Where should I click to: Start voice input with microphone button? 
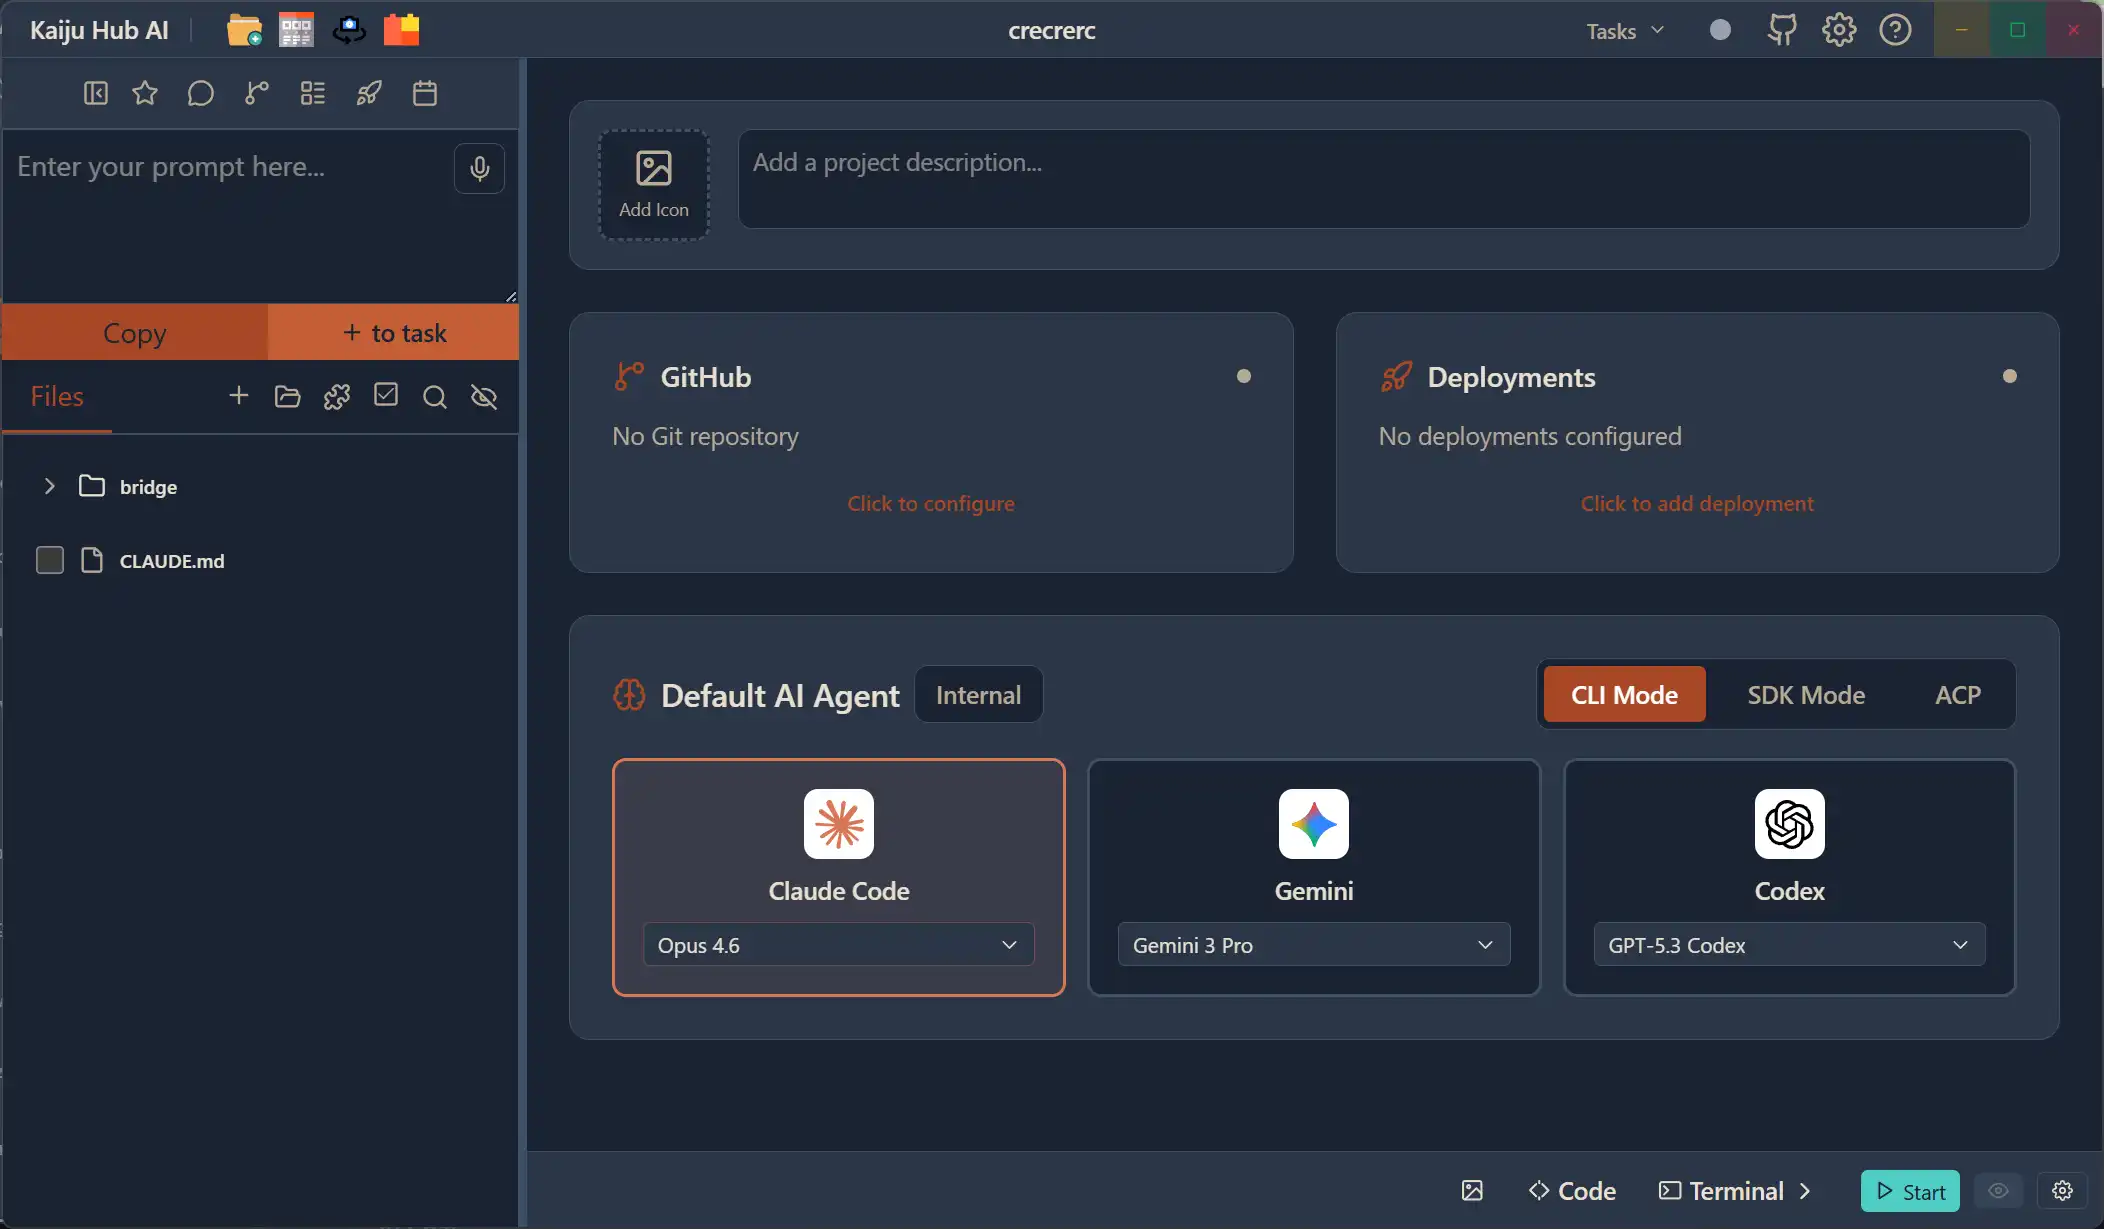480,168
